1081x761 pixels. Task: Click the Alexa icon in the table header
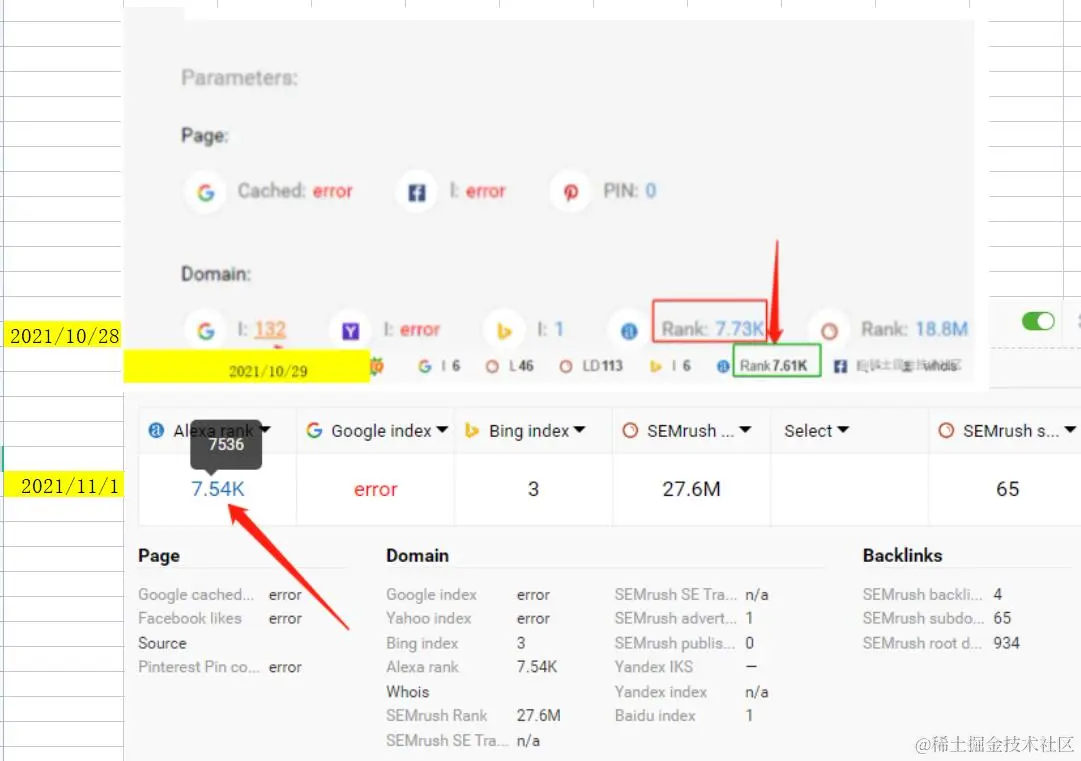pyautogui.click(x=156, y=430)
